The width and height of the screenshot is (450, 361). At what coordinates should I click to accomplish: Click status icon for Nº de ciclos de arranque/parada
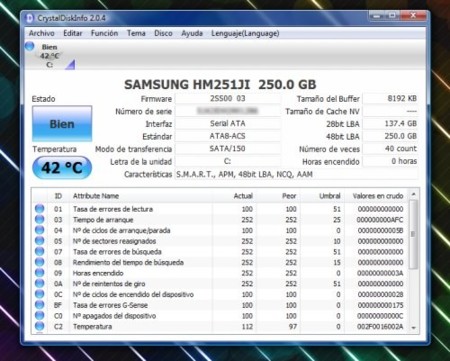(x=39, y=230)
